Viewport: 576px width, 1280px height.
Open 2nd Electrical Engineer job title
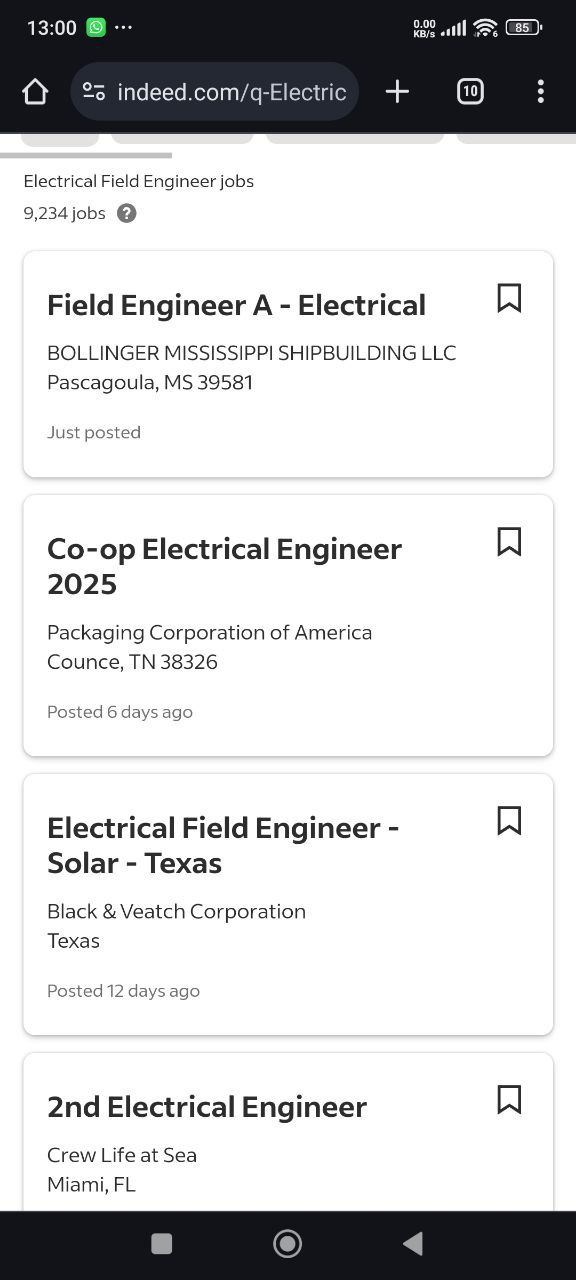(207, 1107)
